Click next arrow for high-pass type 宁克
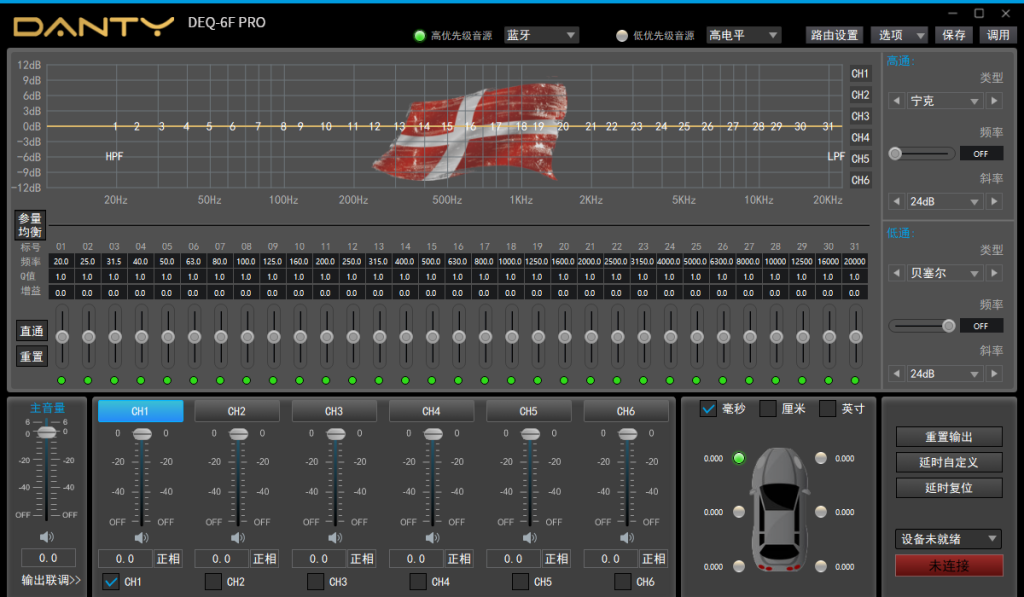The image size is (1024, 597). tap(995, 101)
